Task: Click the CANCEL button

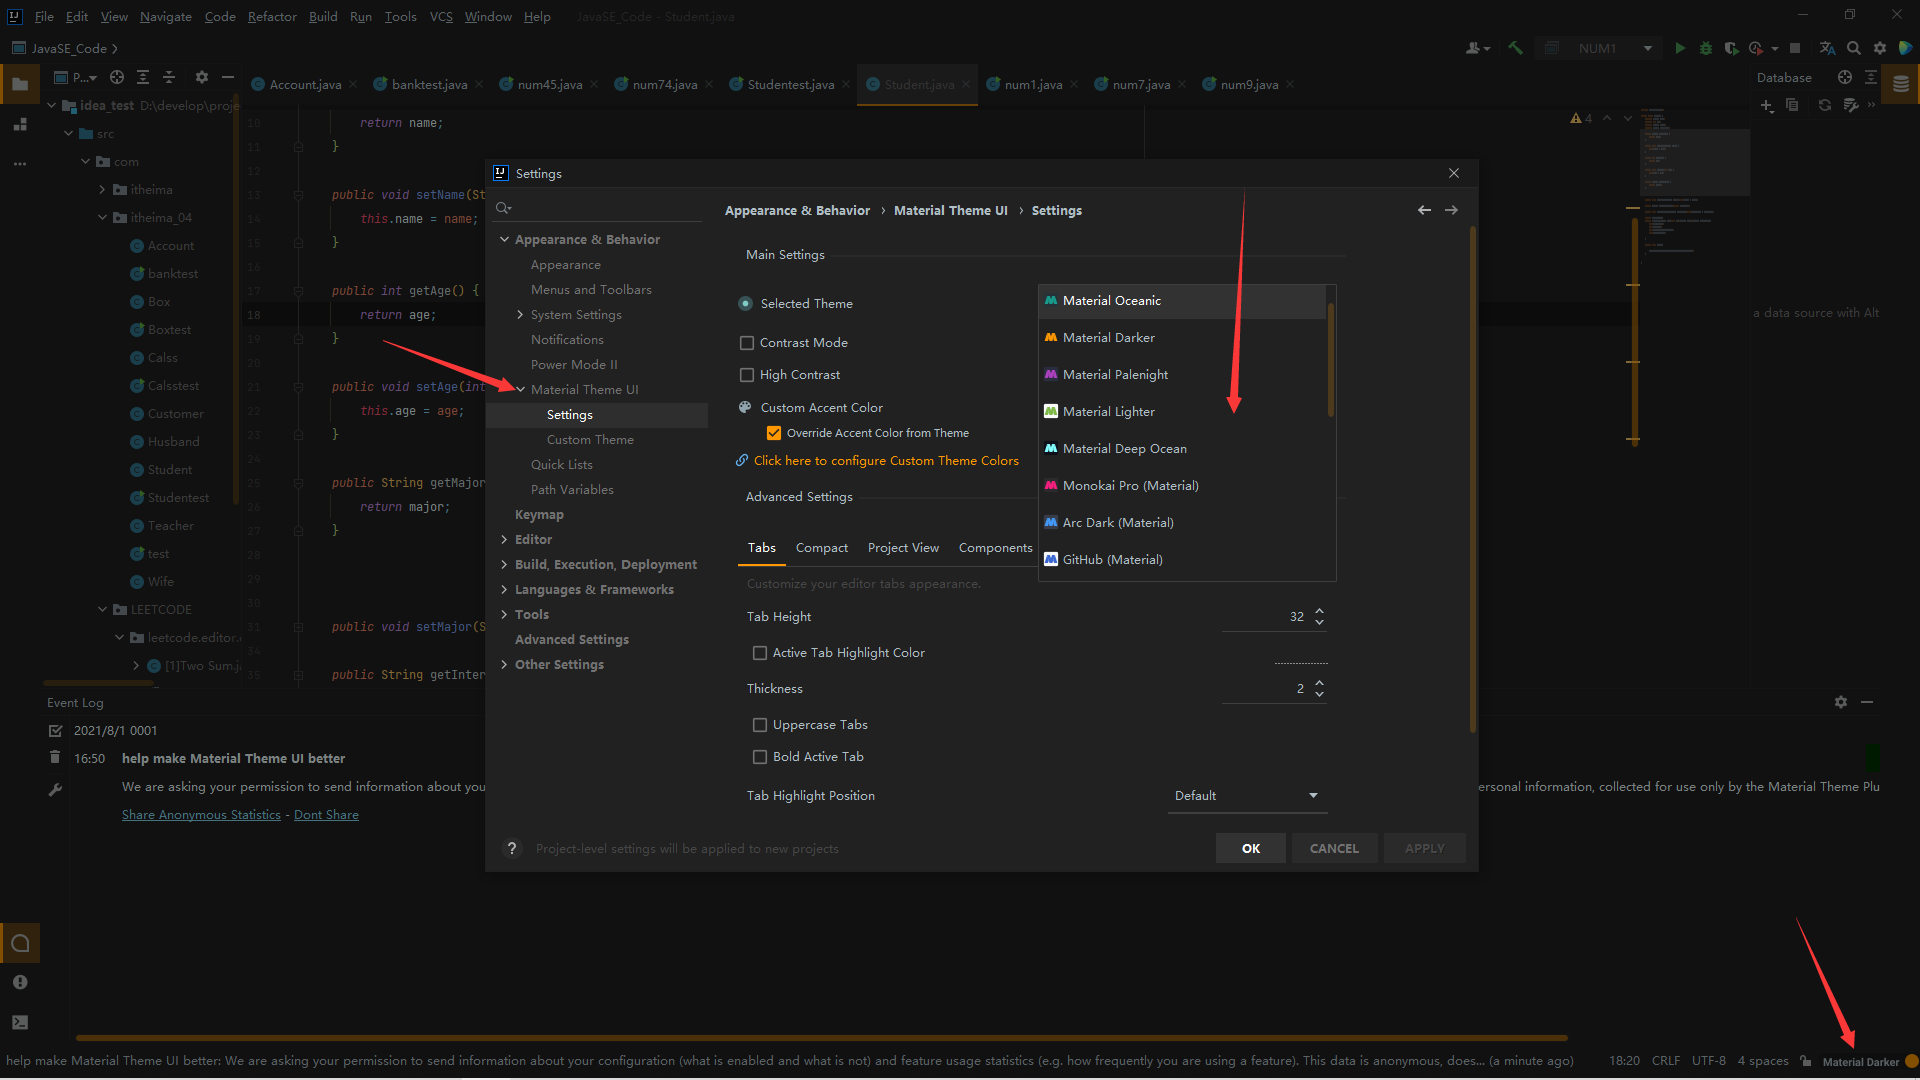Action: click(x=1334, y=848)
